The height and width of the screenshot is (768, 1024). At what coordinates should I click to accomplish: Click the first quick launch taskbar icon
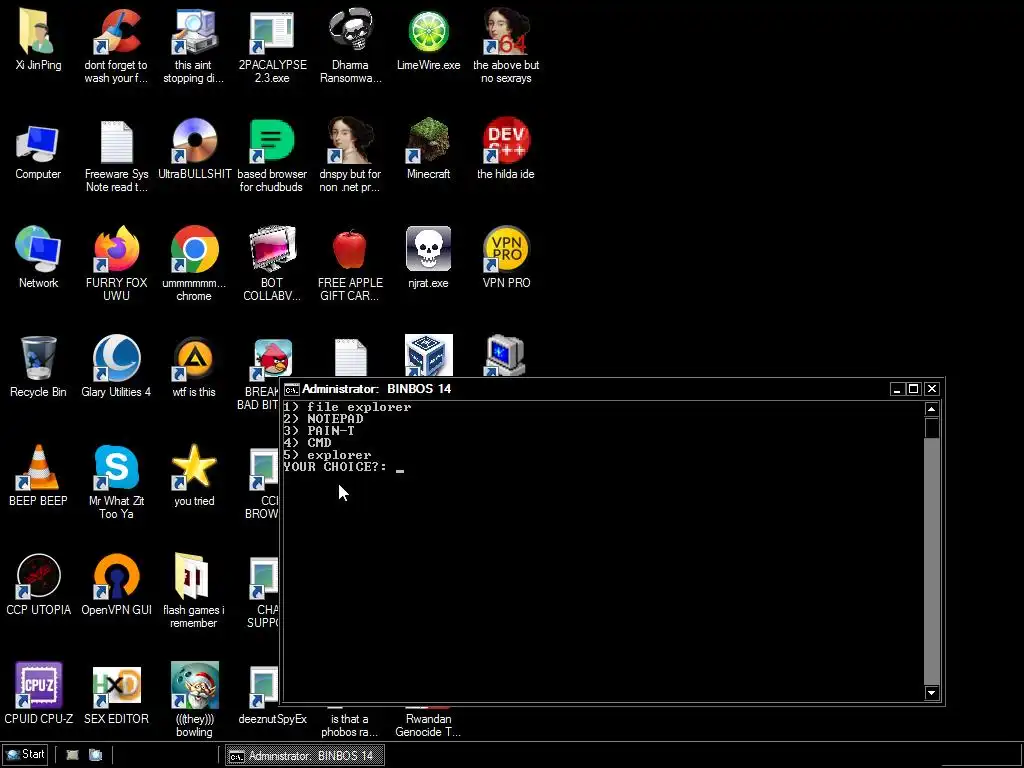[x=72, y=755]
